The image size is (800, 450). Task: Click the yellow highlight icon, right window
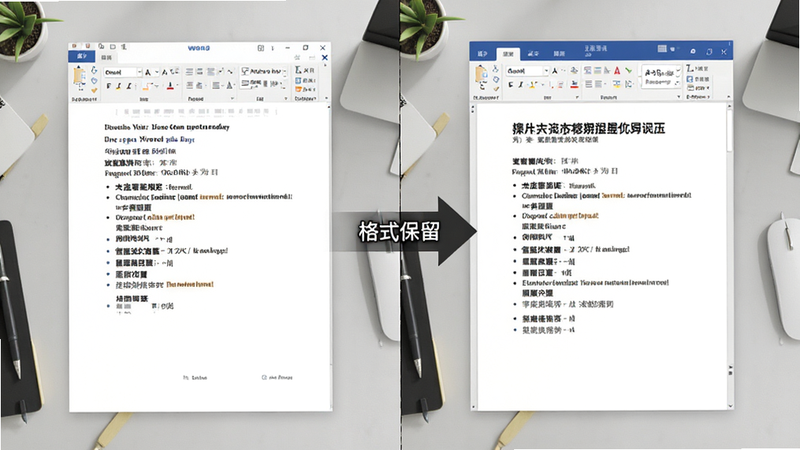click(532, 85)
